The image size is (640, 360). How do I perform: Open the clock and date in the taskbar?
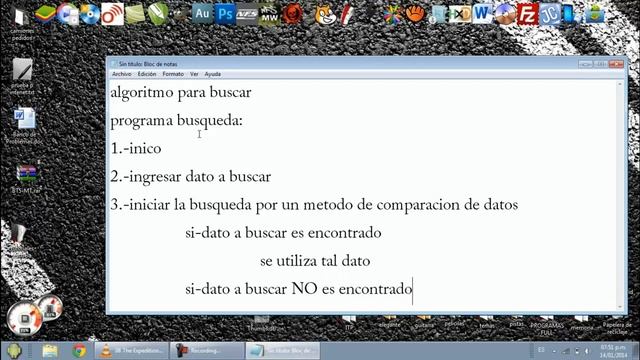click(x=613, y=351)
